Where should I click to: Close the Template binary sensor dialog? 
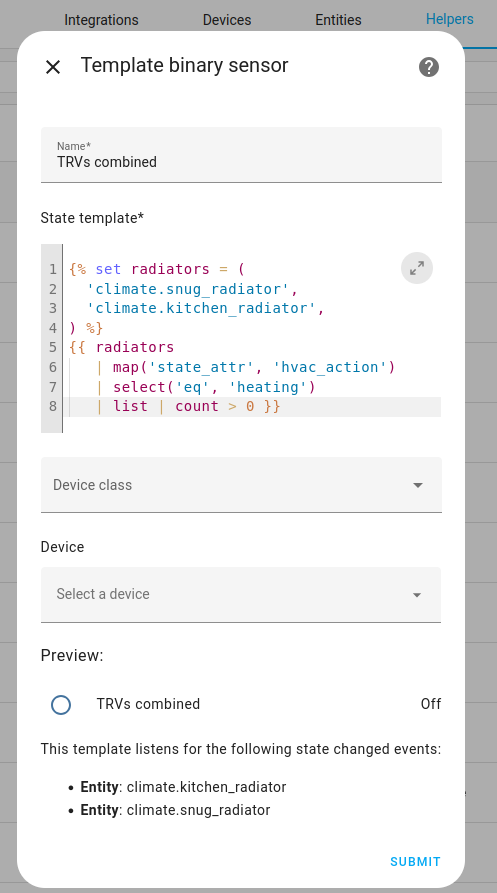pyautogui.click(x=53, y=67)
